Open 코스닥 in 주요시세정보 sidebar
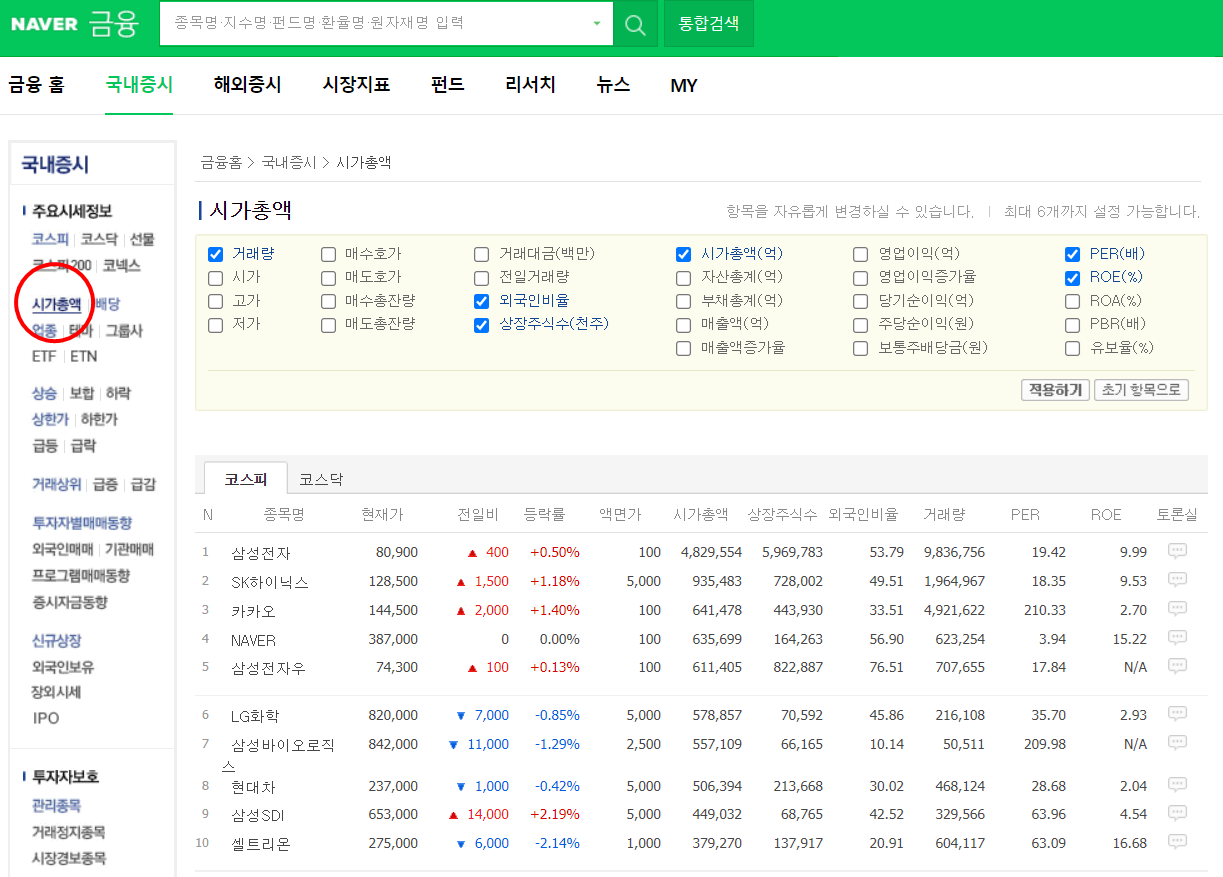 coord(99,240)
